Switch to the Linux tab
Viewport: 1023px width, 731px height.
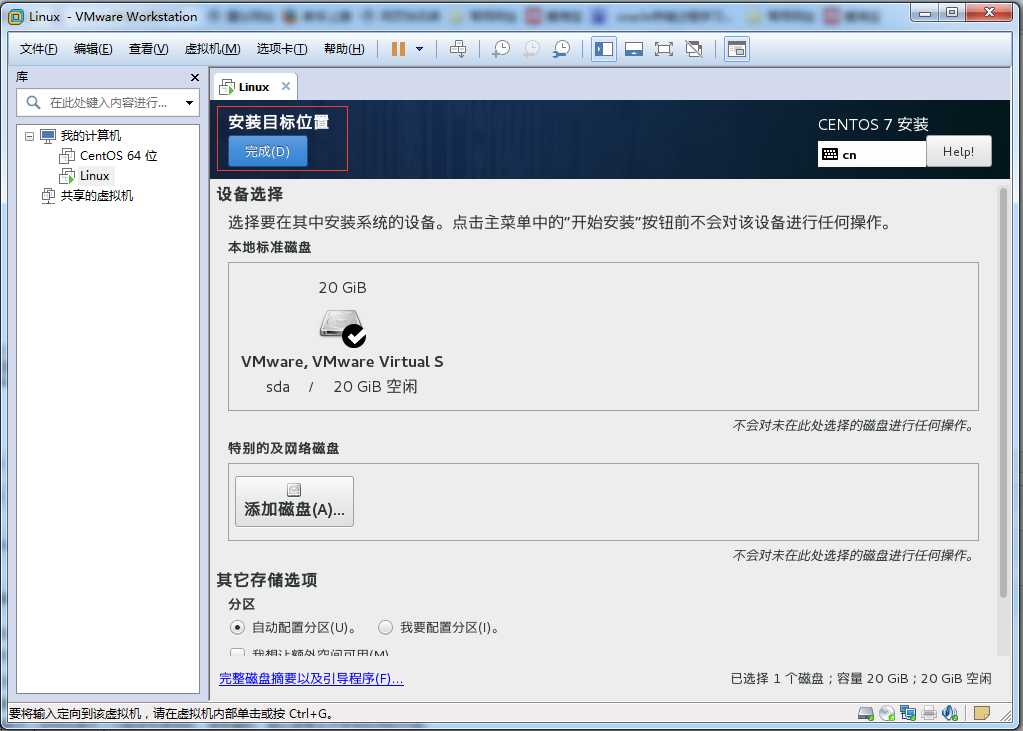pyautogui.click(x=253, y=87)
